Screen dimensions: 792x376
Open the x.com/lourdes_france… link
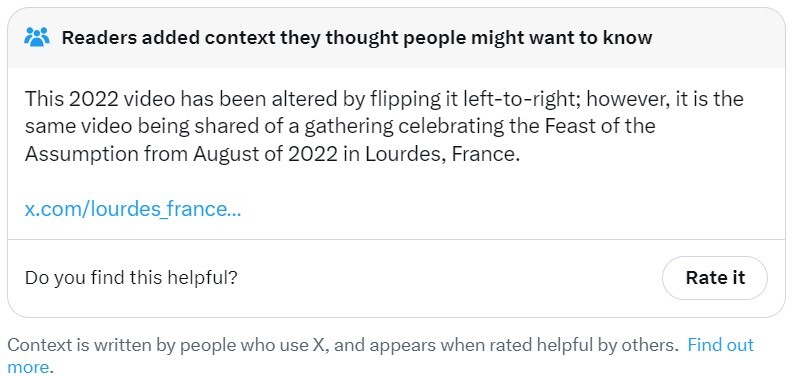coord(133,209)
